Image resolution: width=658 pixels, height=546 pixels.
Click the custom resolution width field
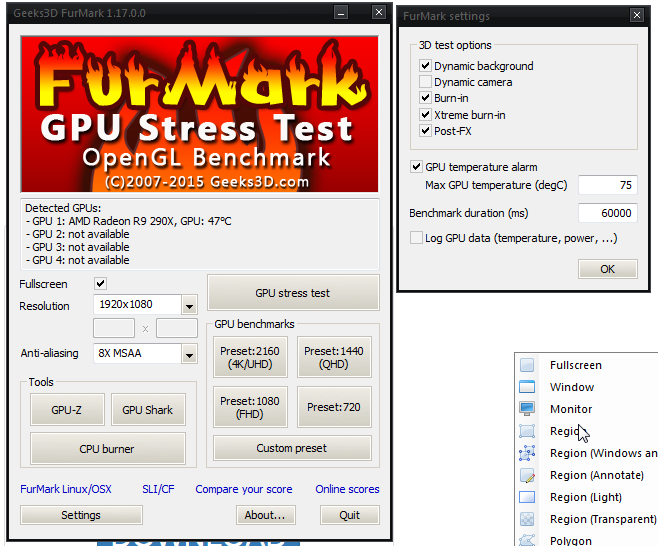click(114, 328)
